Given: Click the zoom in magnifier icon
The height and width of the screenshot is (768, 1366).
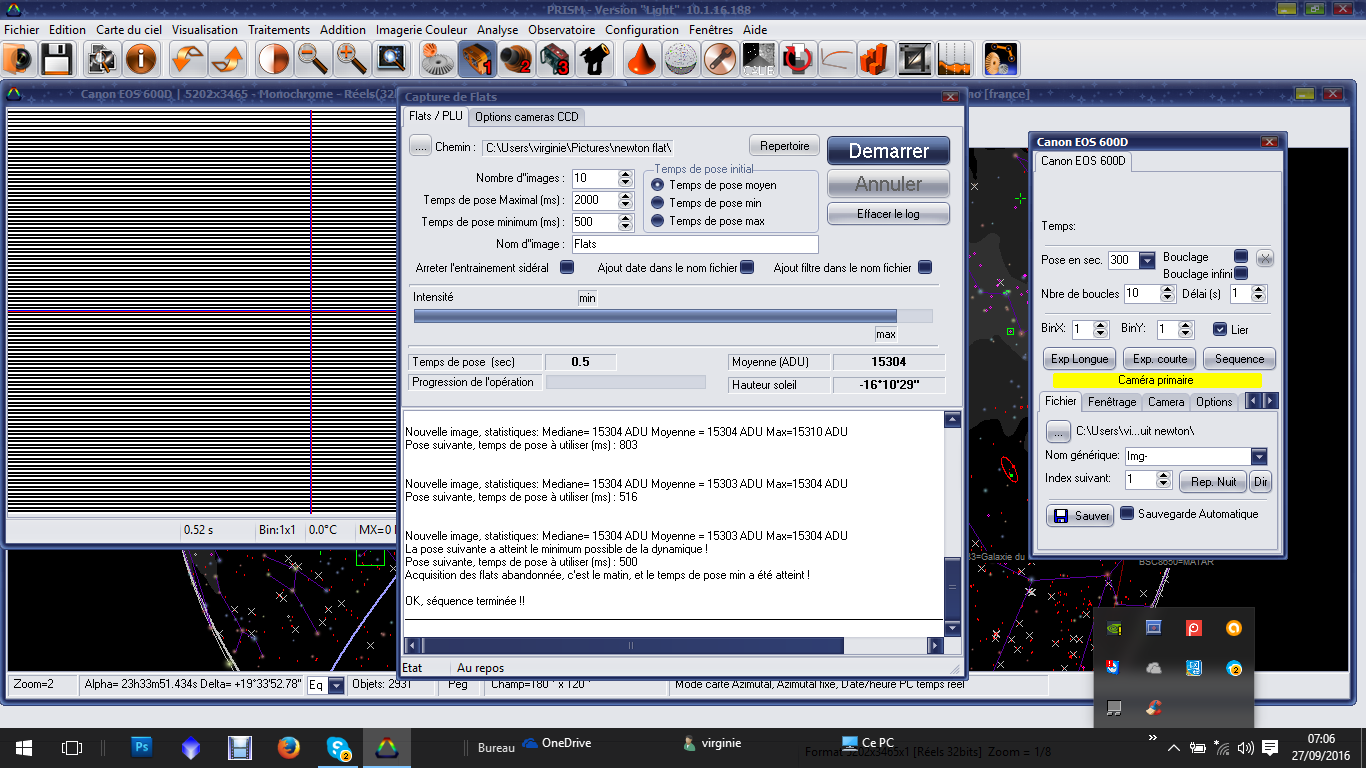Looking at the screenshot, I should 351,60.
